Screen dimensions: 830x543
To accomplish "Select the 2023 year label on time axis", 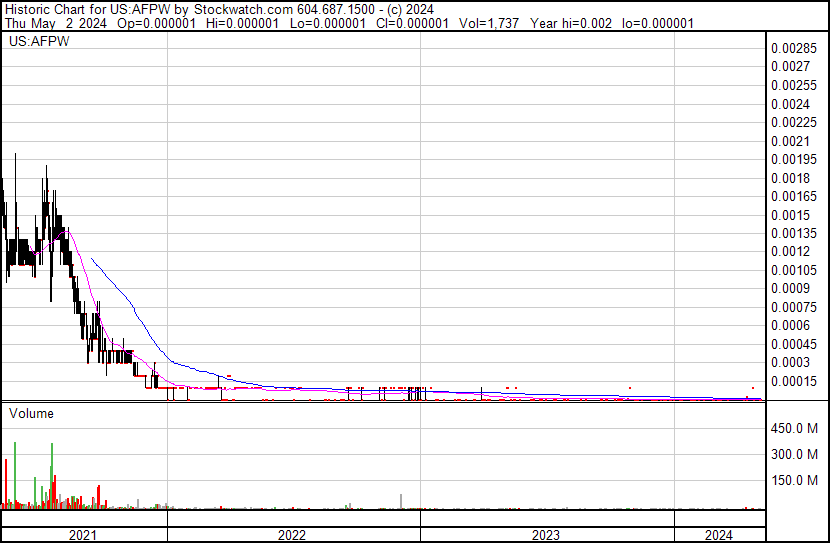I will [546, 535].
